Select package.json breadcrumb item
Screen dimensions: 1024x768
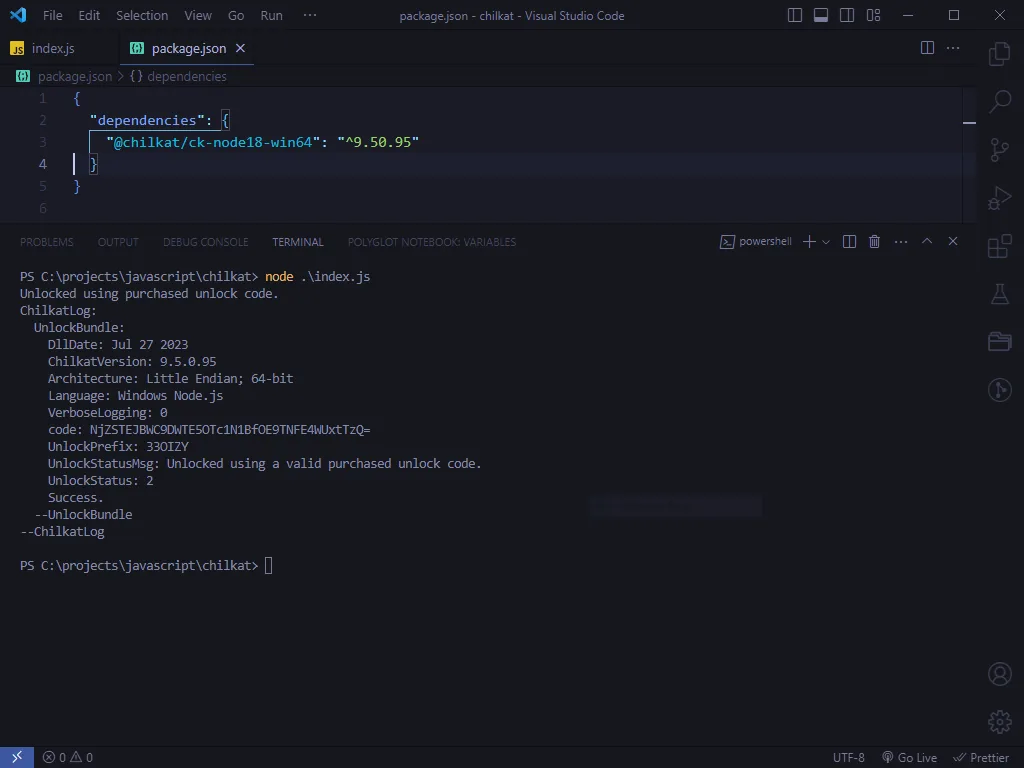pyautogui.click(x=64, y=76)
